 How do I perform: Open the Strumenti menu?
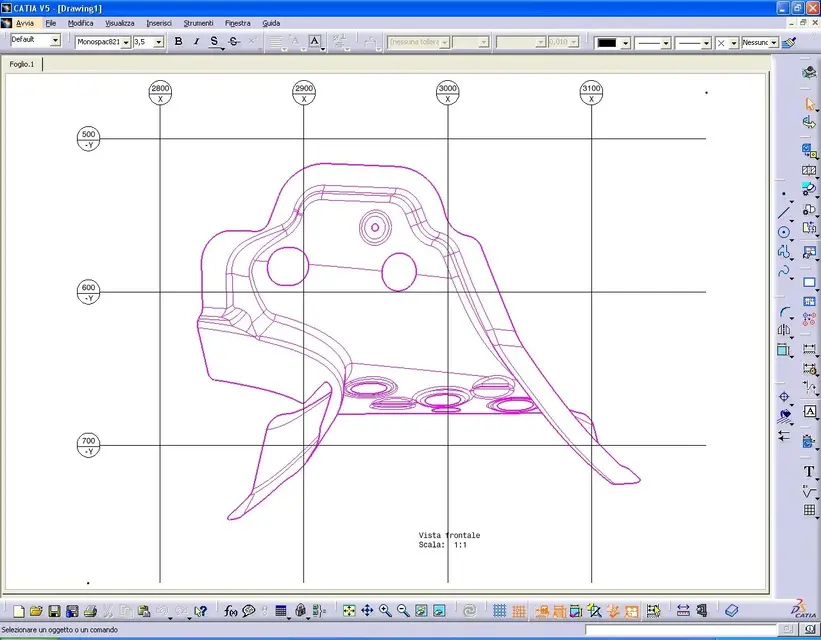pyautogui.click(x=198, y=22)
